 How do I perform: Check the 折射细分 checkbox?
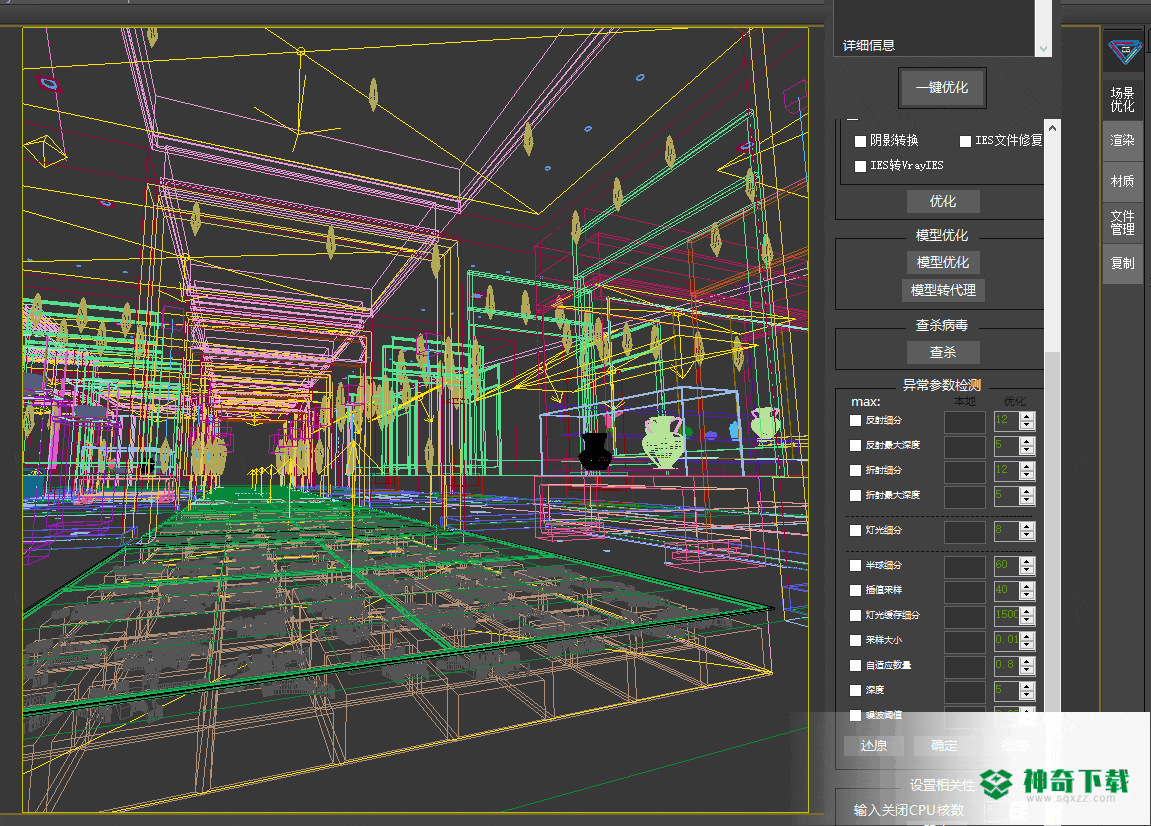[x=855, y=471]
